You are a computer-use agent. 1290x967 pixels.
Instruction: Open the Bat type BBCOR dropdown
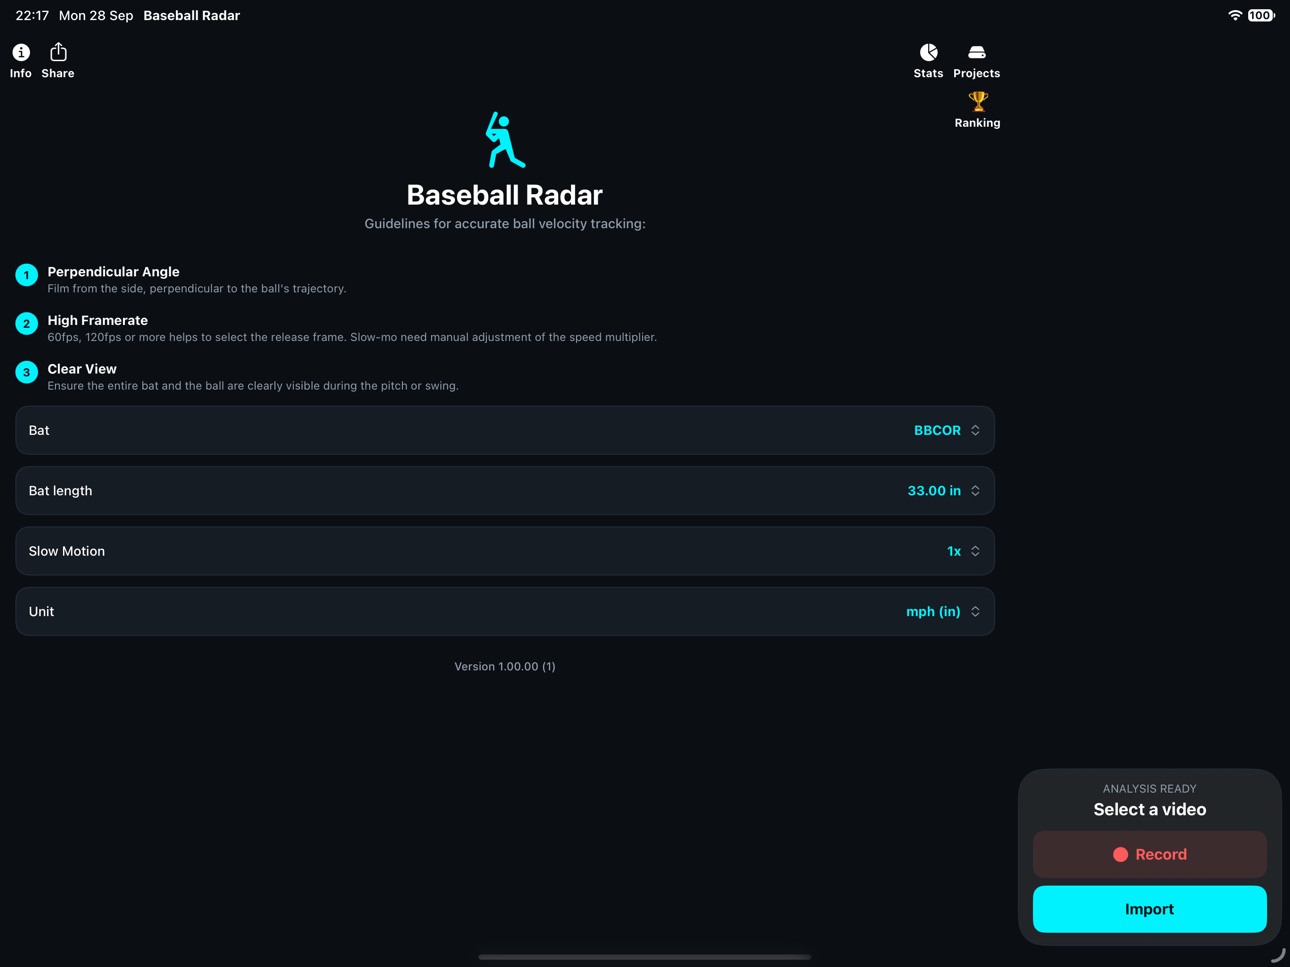[x=505, y=430]
